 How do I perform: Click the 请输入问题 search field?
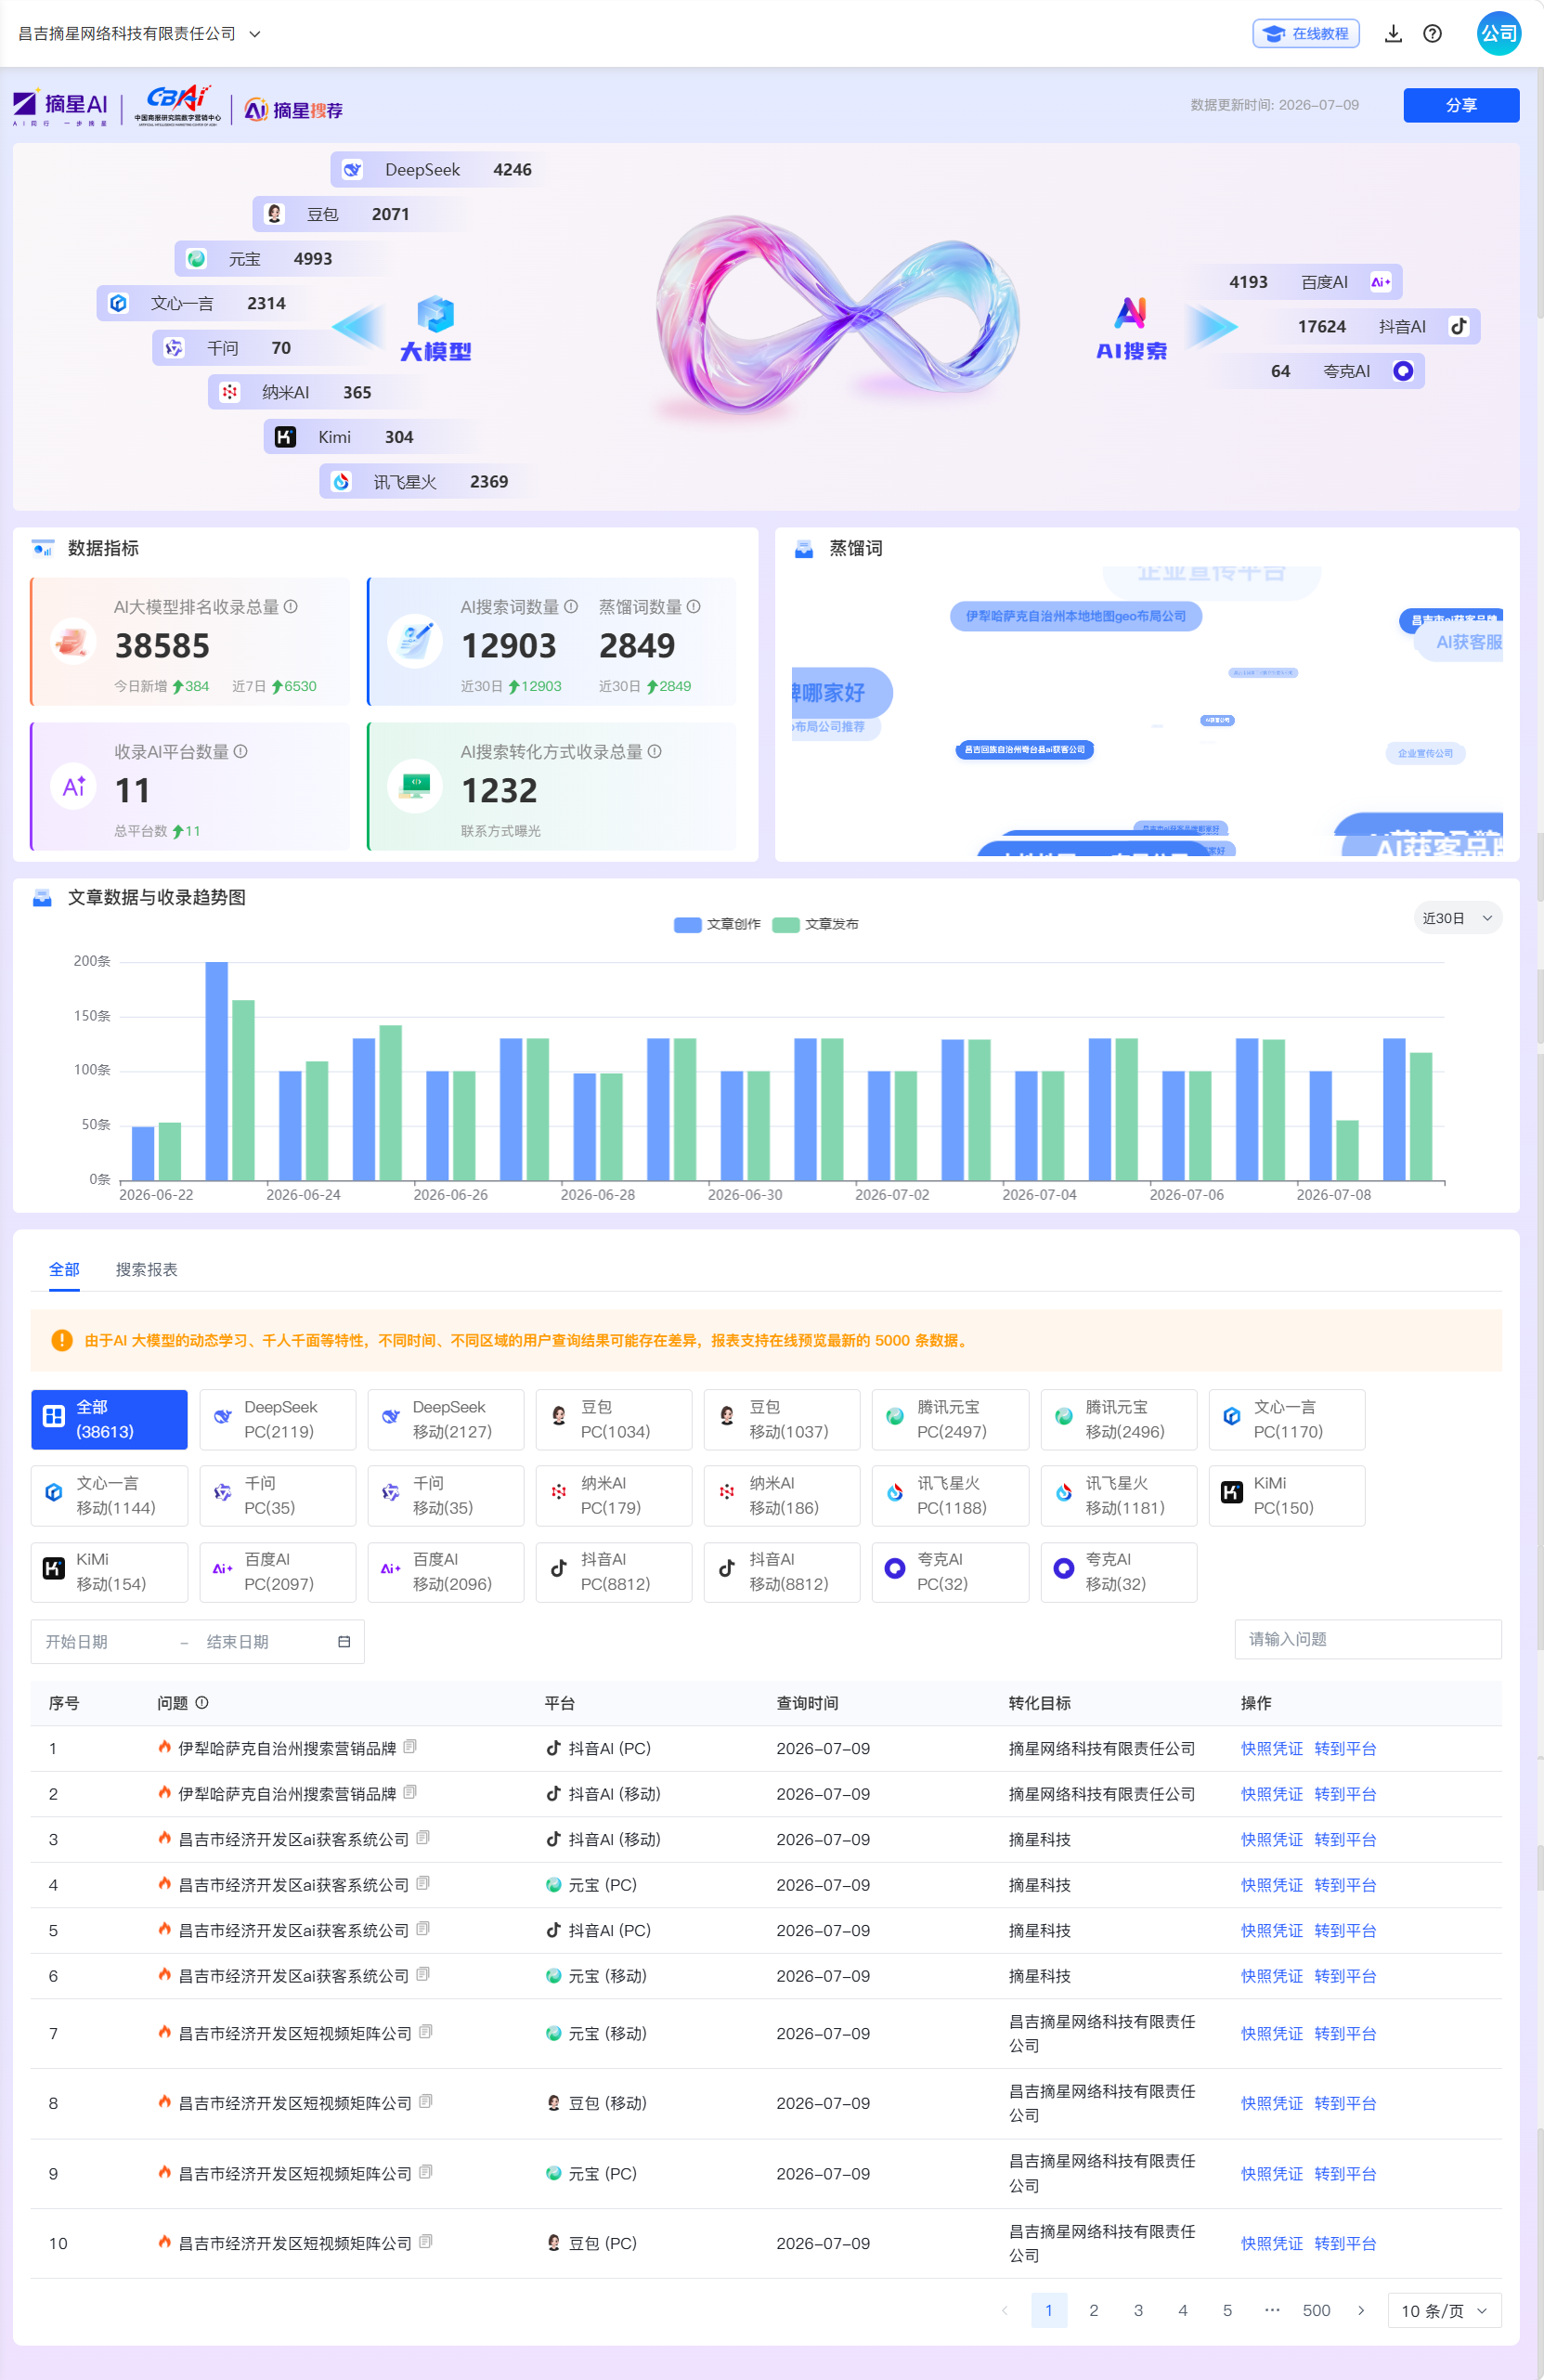coord(1368,1639)
